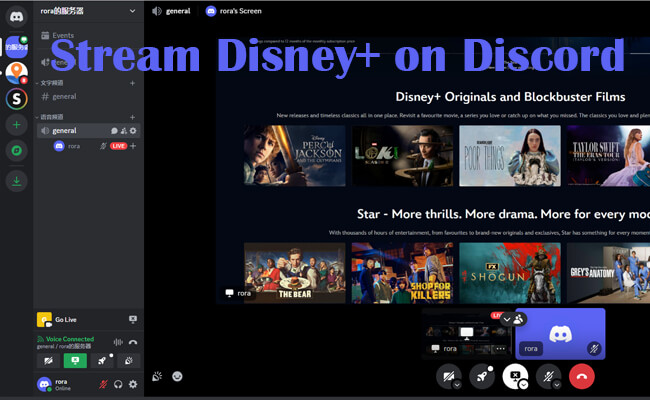Image resolution: width=650 pixels, height=400 pixels.
Task: Turn on camera in bottom call controls
Action: coord(448,377)
